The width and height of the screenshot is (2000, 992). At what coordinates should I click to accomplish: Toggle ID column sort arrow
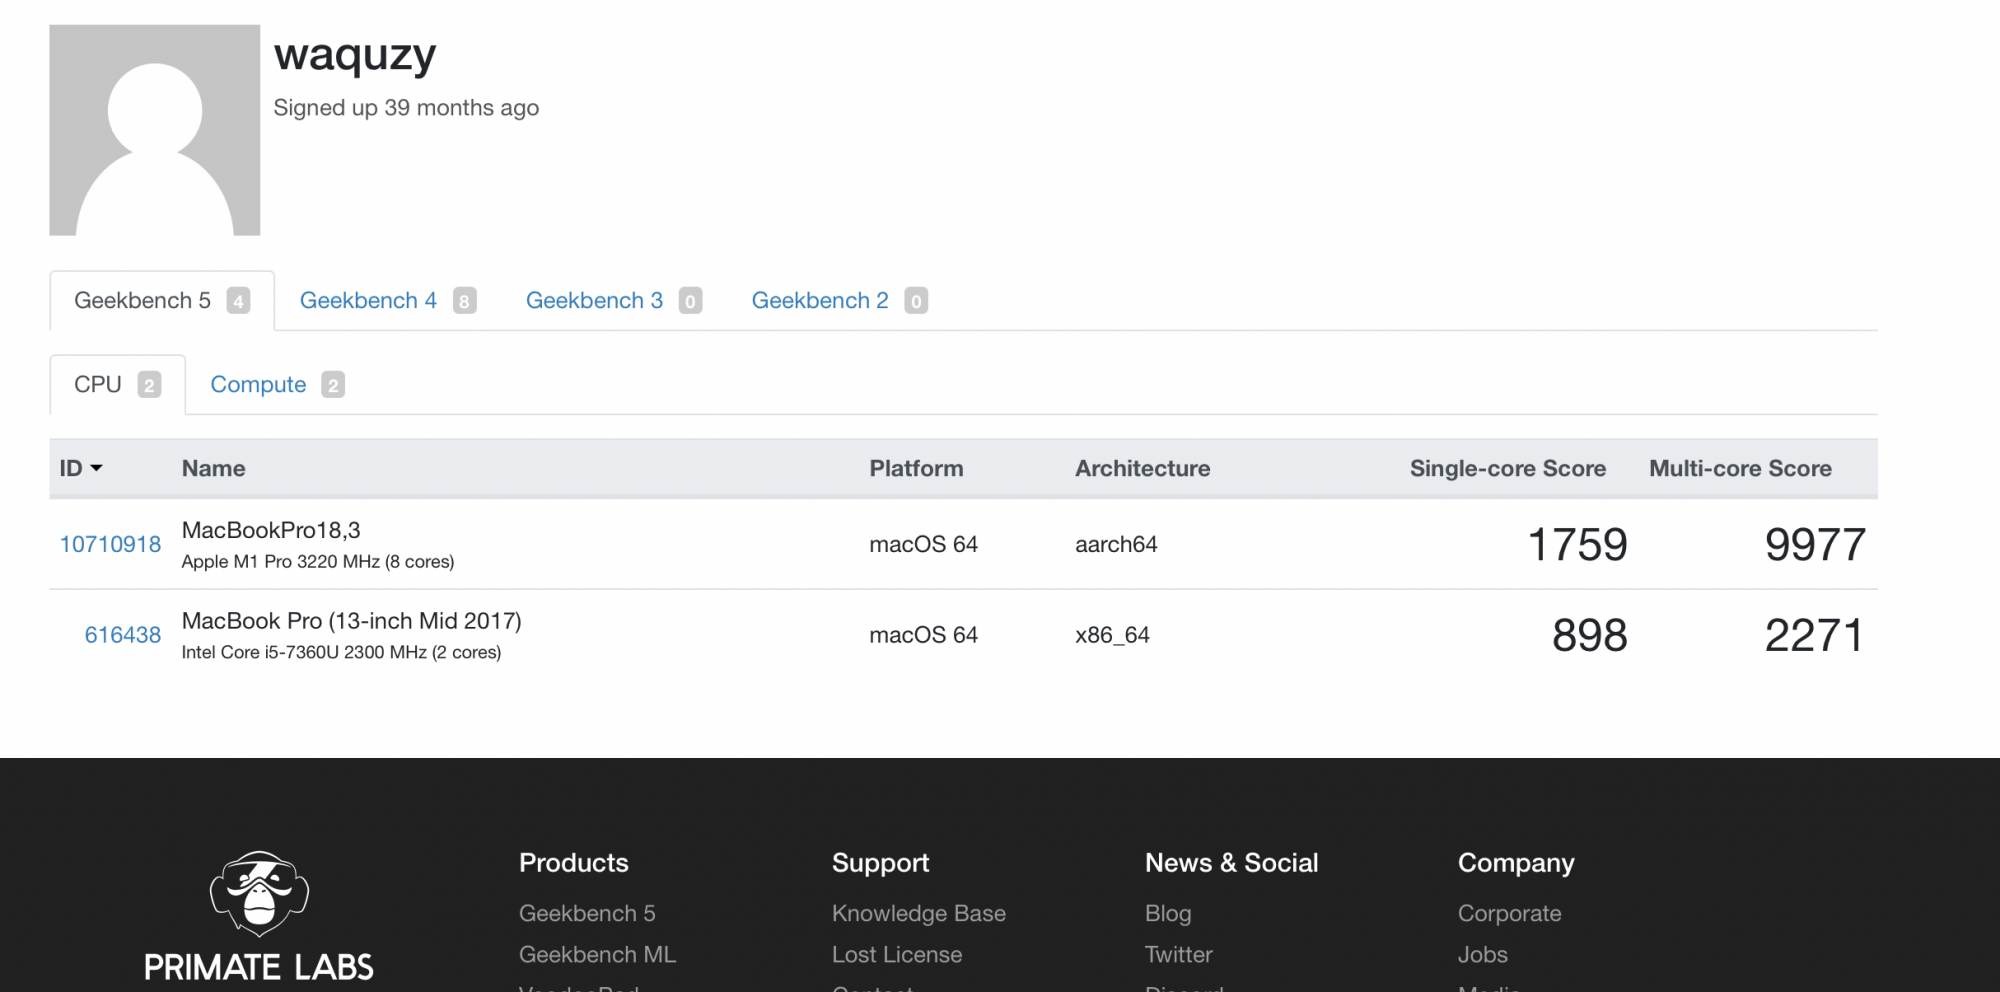96,468
